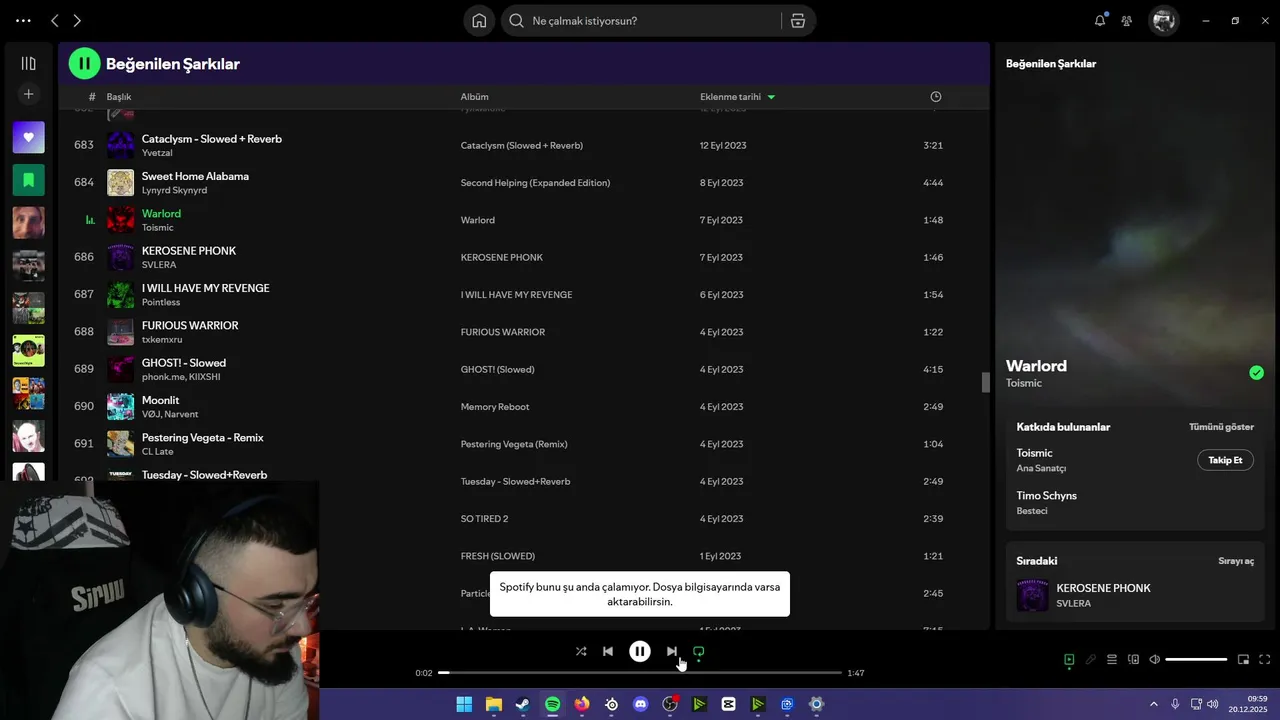Click Timo Schyns credit name

click(1046, 496)
